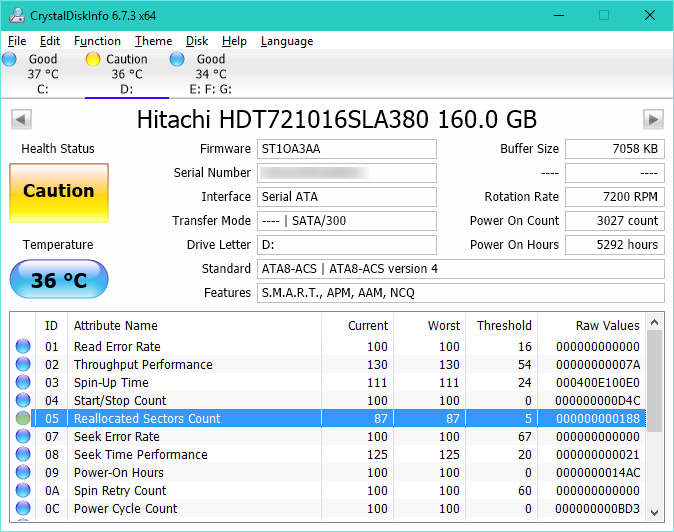Click the Attribute Name column header
This screenshot has width=674, height=532.
tap(116, 326)
